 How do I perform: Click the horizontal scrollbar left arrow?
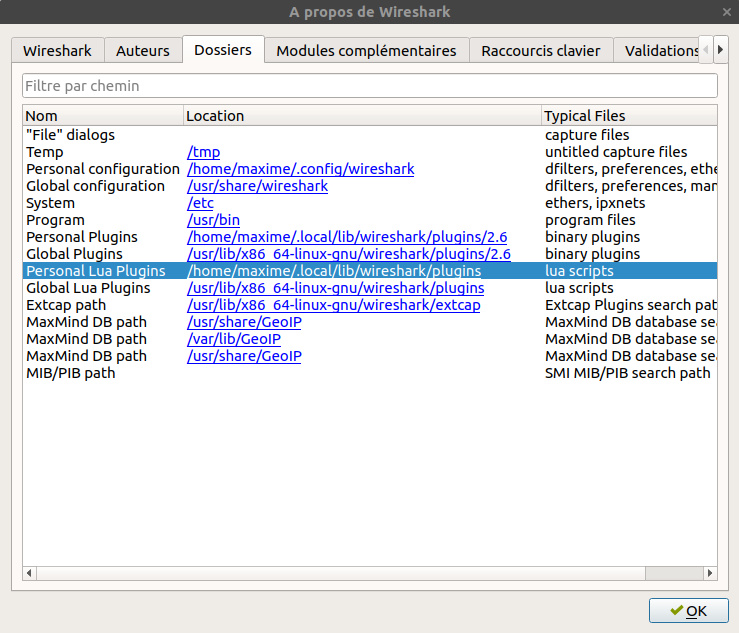coord(29,573)
